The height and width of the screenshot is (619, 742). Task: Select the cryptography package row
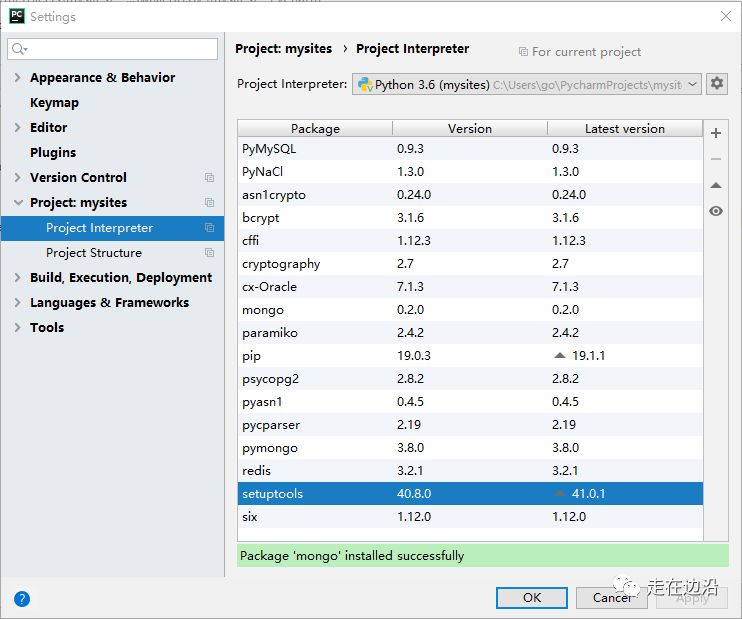click(470, 264)
